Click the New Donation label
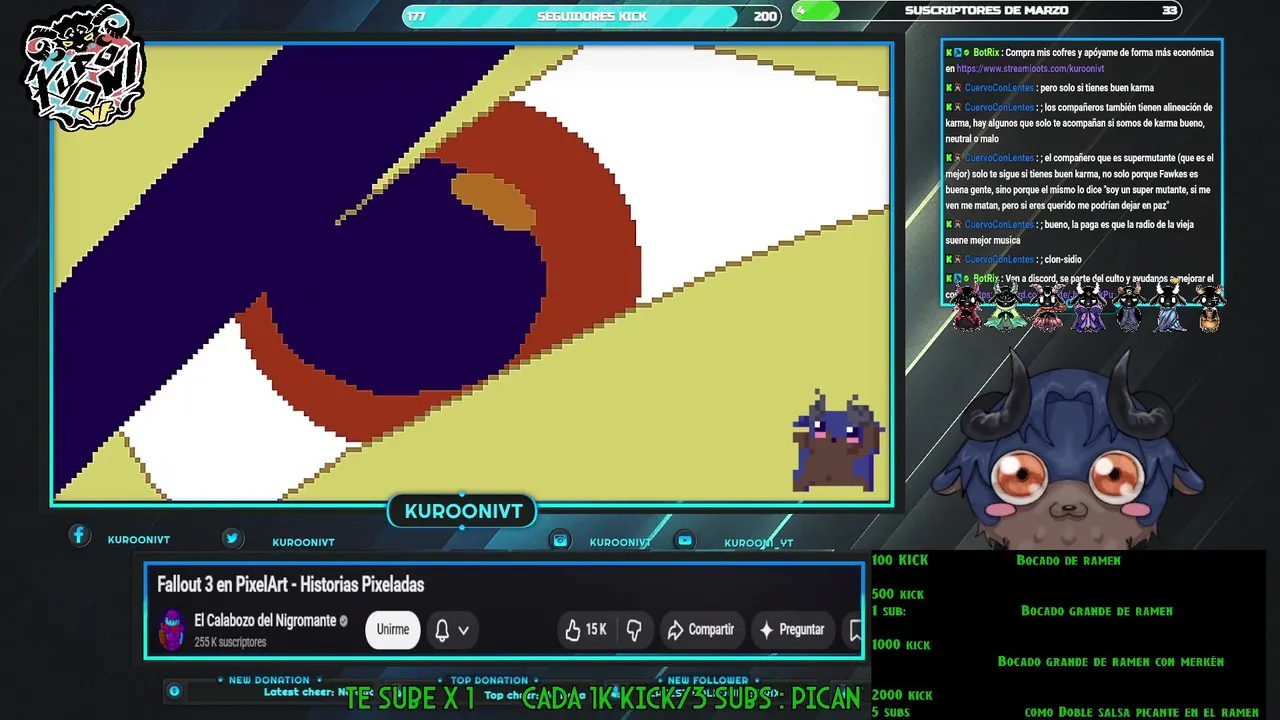The width and height of the screenshot is (1280, 720). pyautogui.click(x=269, y=680)
